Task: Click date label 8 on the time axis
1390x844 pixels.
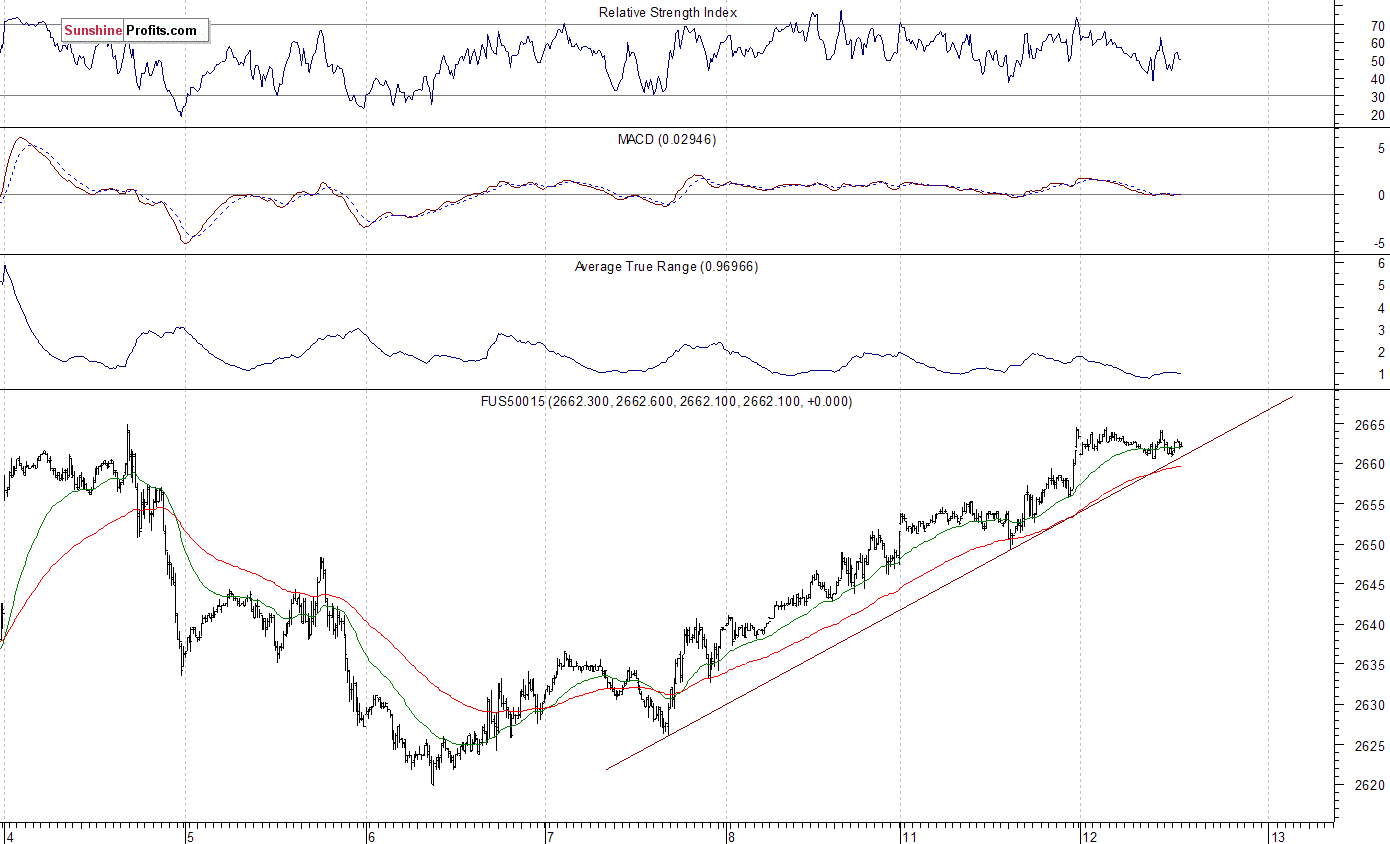Action: tap(732, 836)
